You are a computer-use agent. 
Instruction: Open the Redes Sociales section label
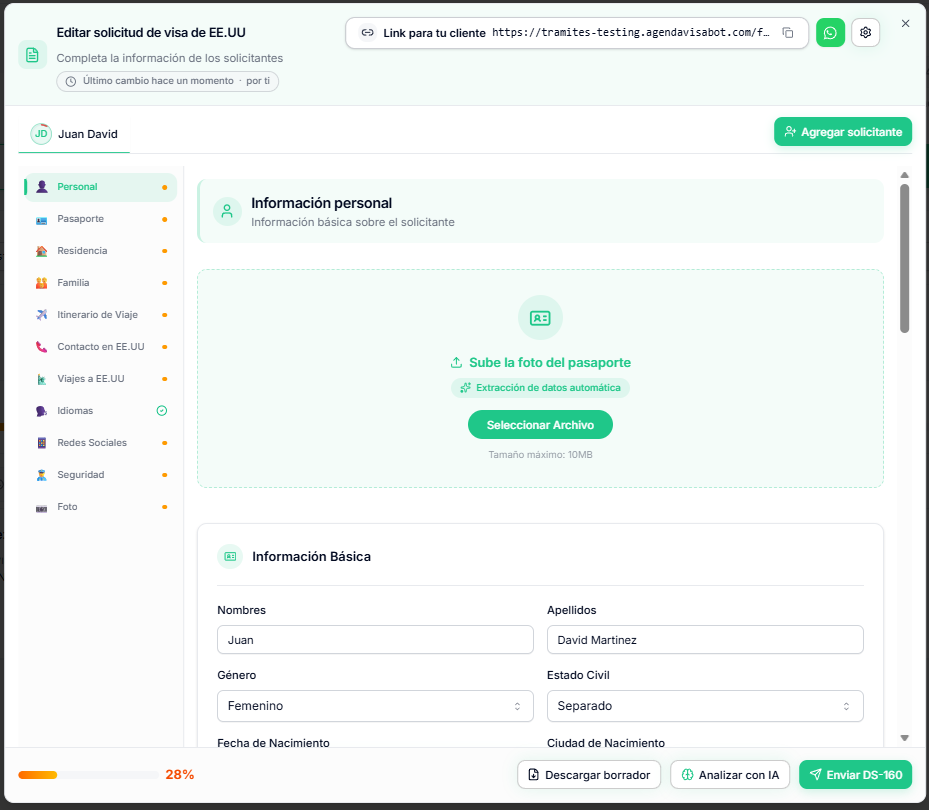(x=92, y=443)
